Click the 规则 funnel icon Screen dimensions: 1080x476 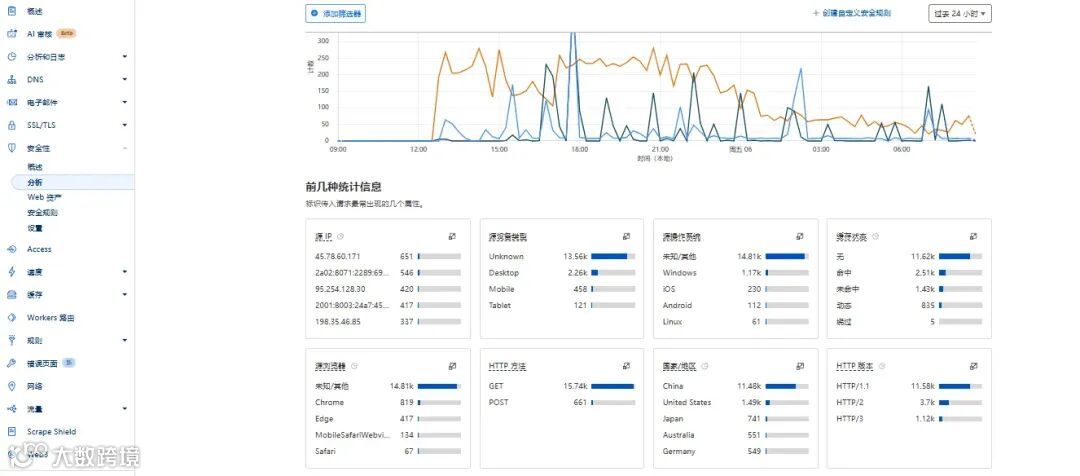tap(12, 340)
